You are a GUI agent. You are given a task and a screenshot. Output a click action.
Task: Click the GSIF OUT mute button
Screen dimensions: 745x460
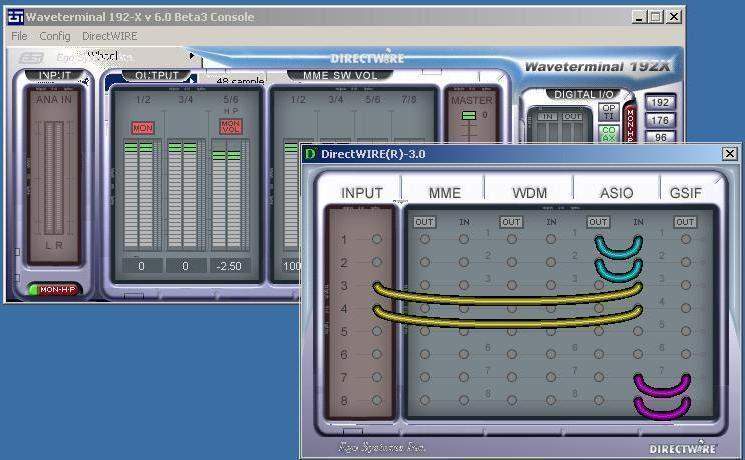pyautogui.click(x=685, y=222)
